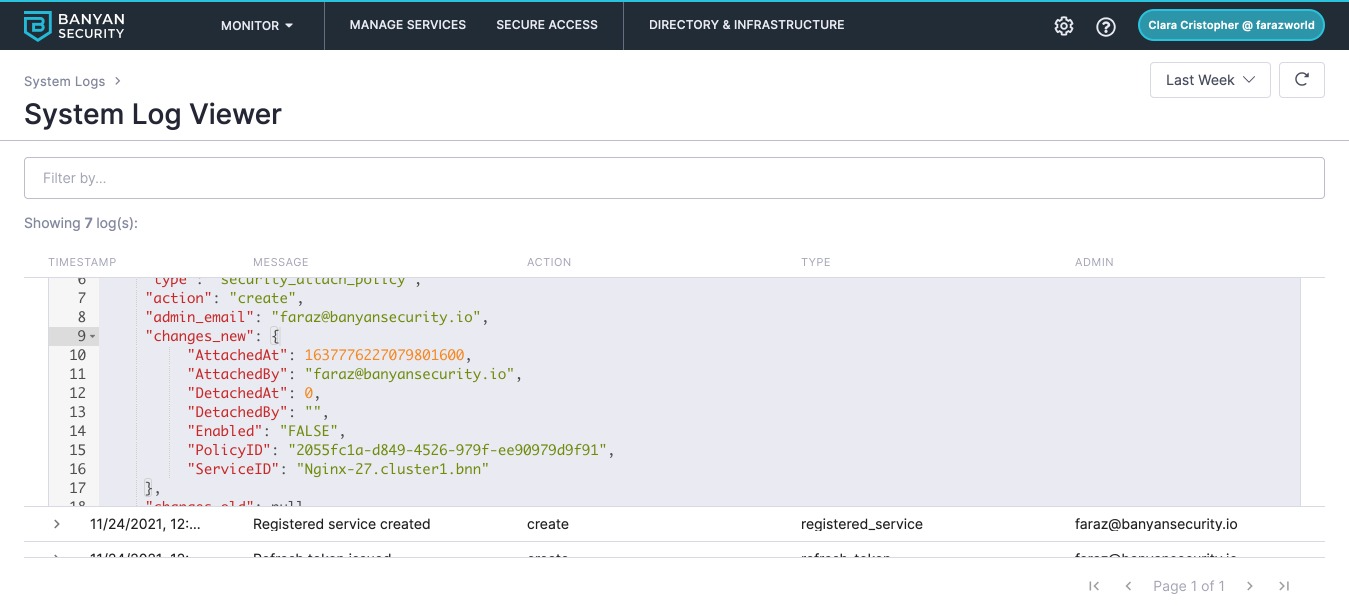Click the System Log Viewer heading
Screen dimensions: 1349x613
(x=153, y=114)
